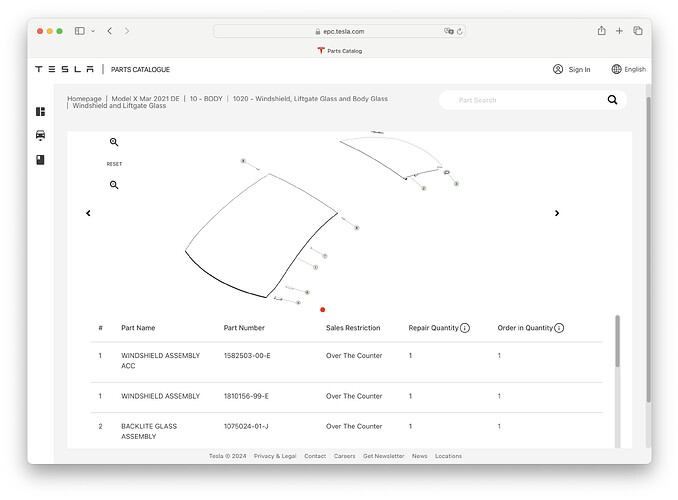The width and height of the screenshot is (678, 500).
Task: Click RESET to reset diagram zoom
Action: pyautogui.click(x=114, y=164)
